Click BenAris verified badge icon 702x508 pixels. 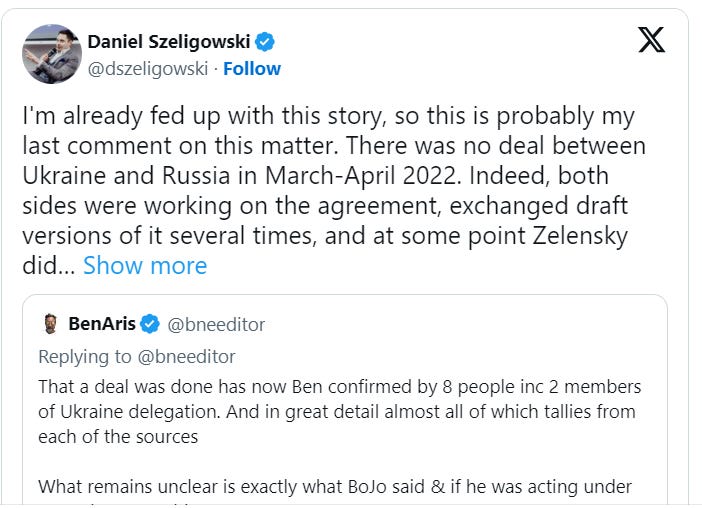[150, 324]
